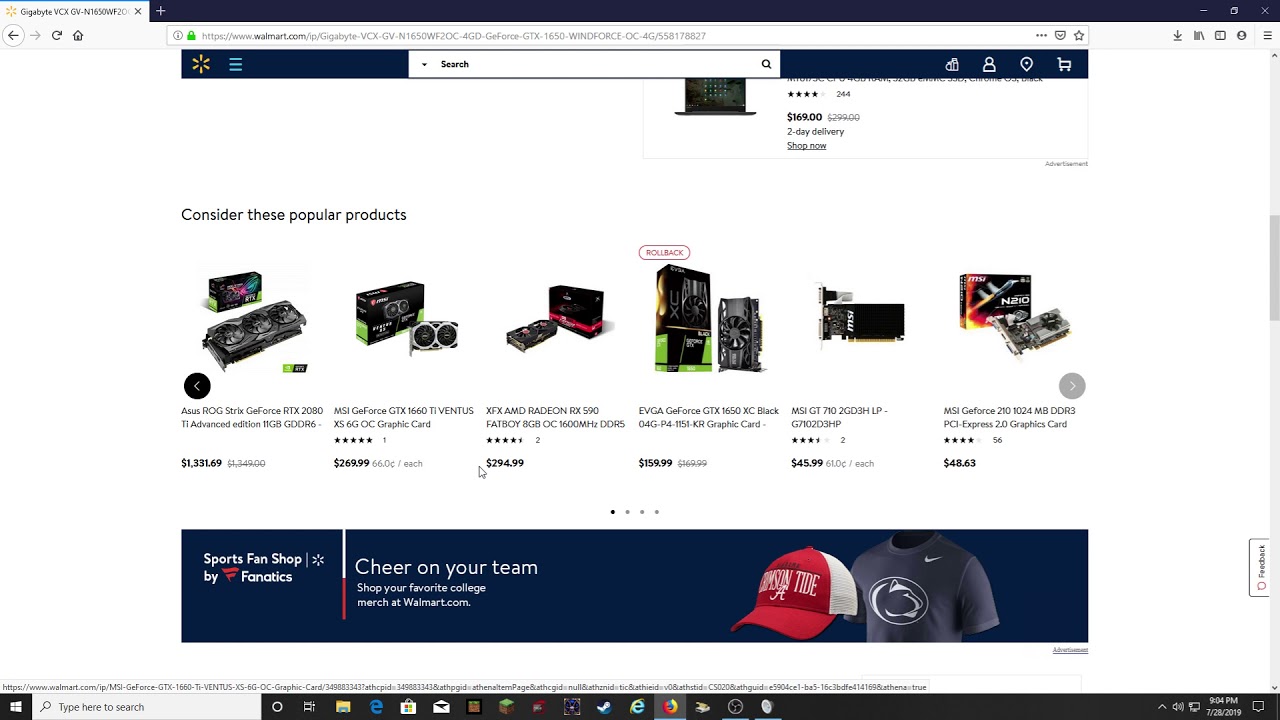
Task: Select the second carousel page dot
Action: pos(627,512)
